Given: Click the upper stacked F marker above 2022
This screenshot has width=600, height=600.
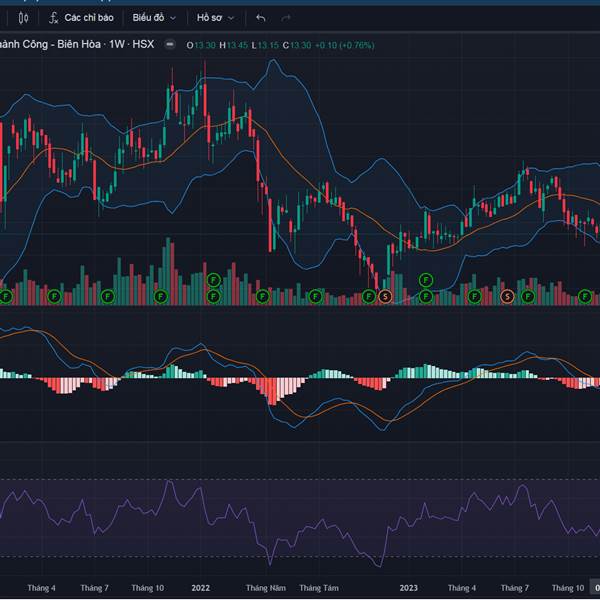Looking at the screenshot, I should 213,279.
